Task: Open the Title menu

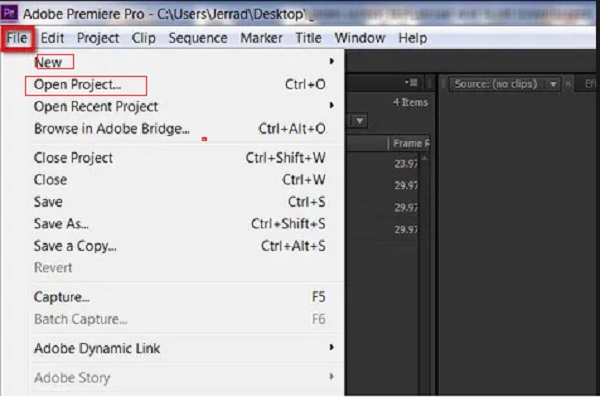Action: coord(308,38)
